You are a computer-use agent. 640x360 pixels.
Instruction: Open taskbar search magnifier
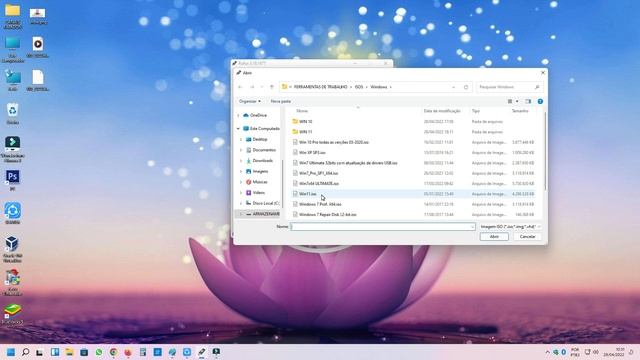coord(25,352)
